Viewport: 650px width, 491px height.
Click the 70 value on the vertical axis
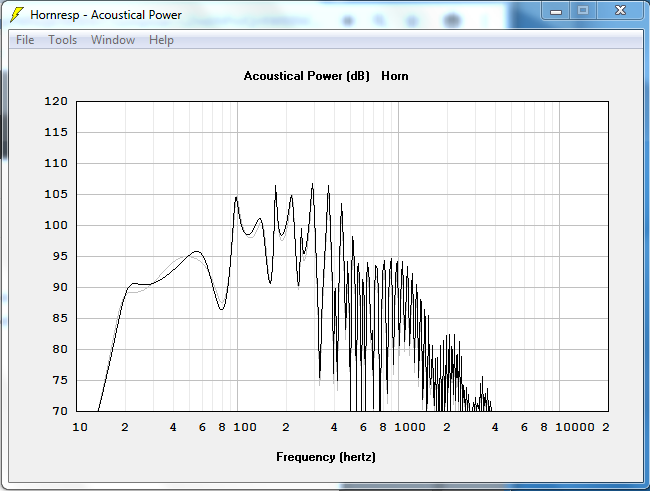60,411
